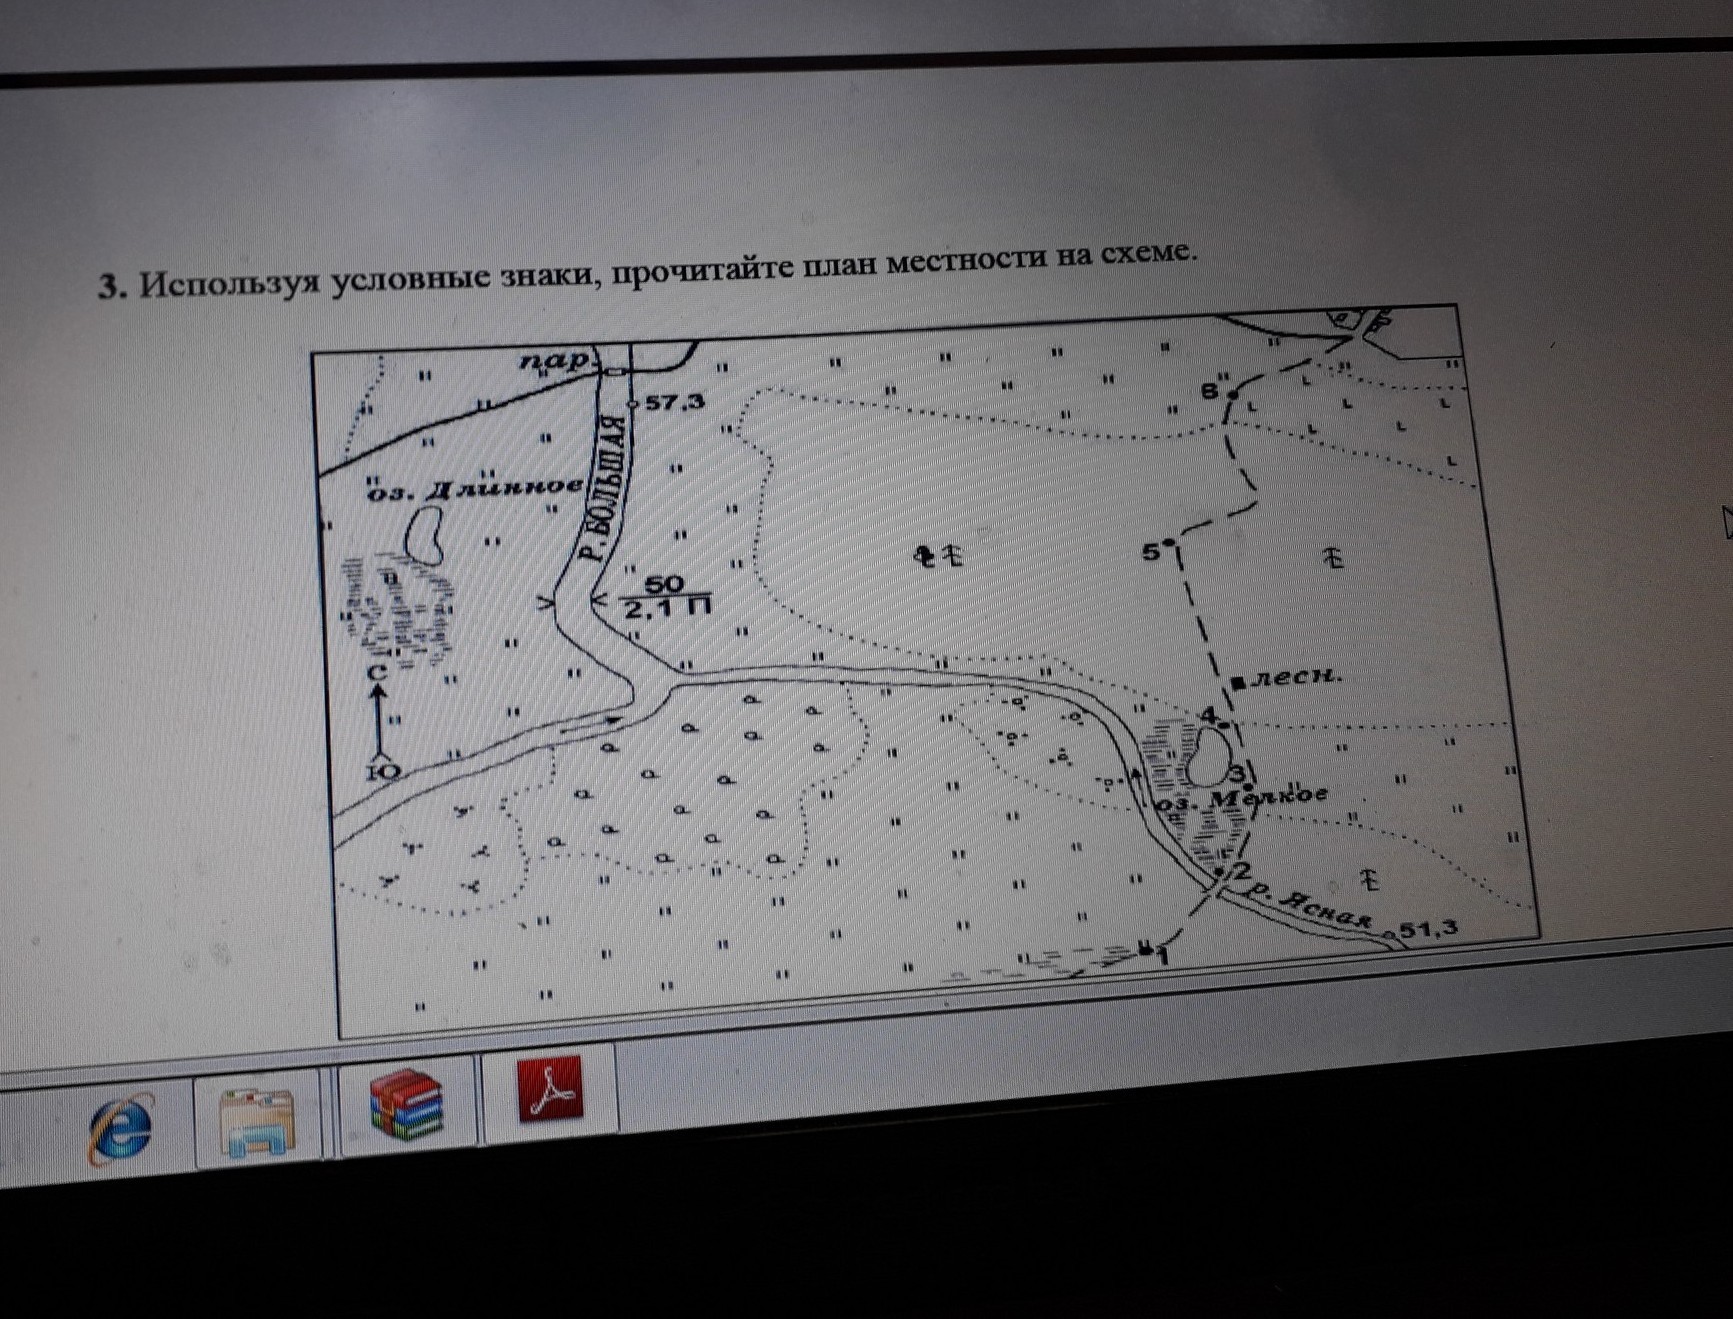1733x1319 pixels.
Task: Click the elevation mark 57,3
Action: coord(674,402)
